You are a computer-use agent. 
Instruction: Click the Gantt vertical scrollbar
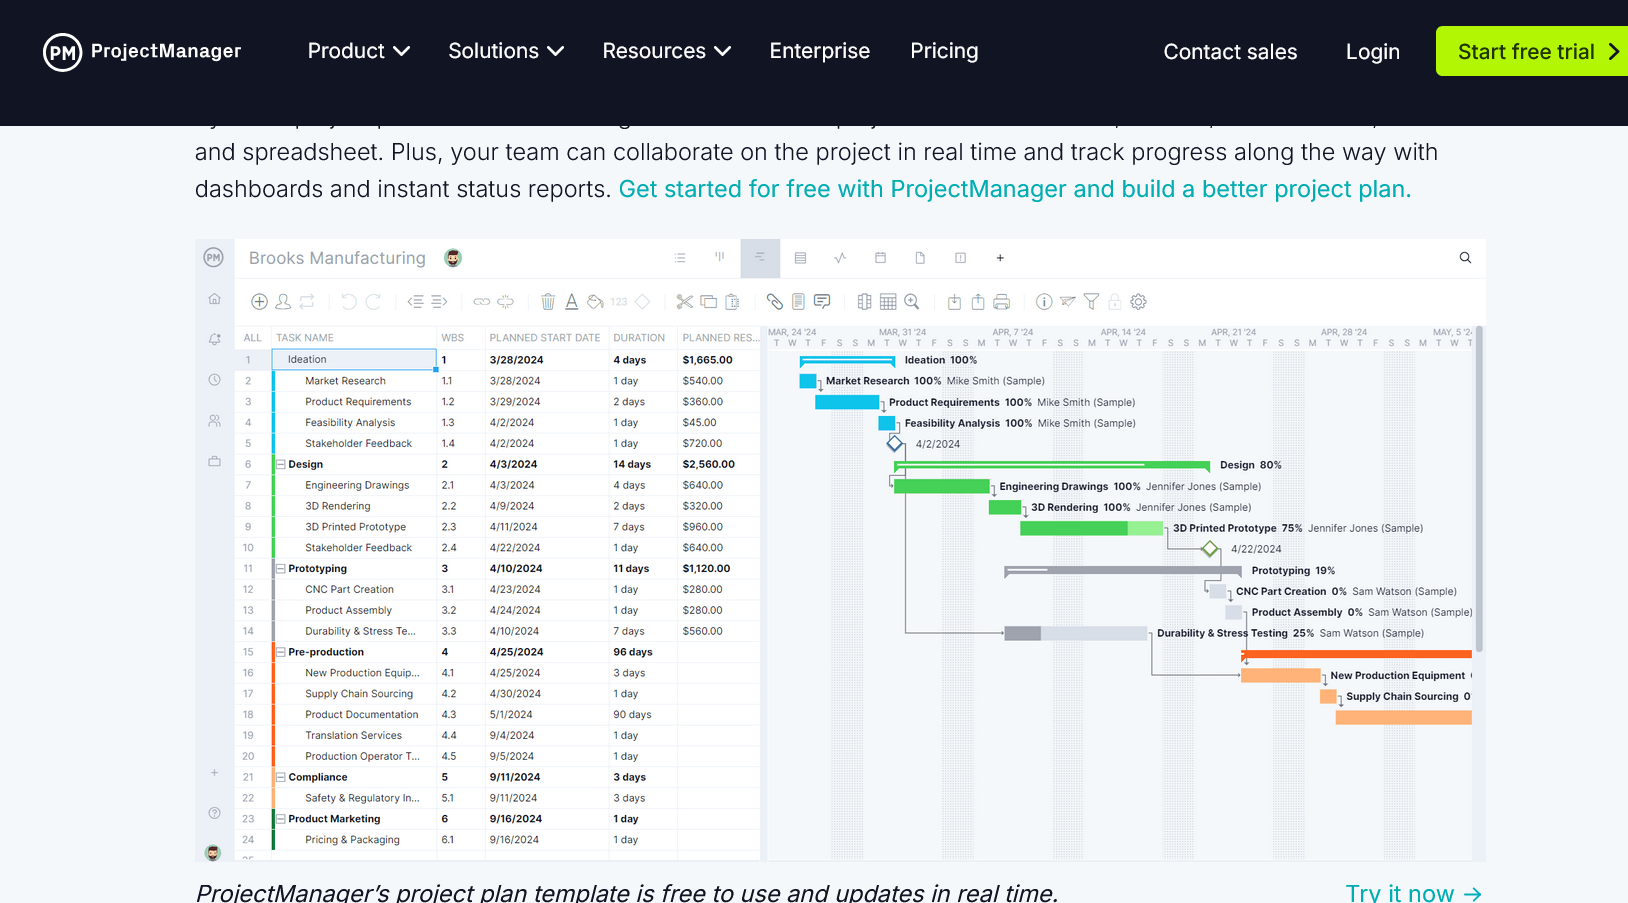coord(1479,490)
